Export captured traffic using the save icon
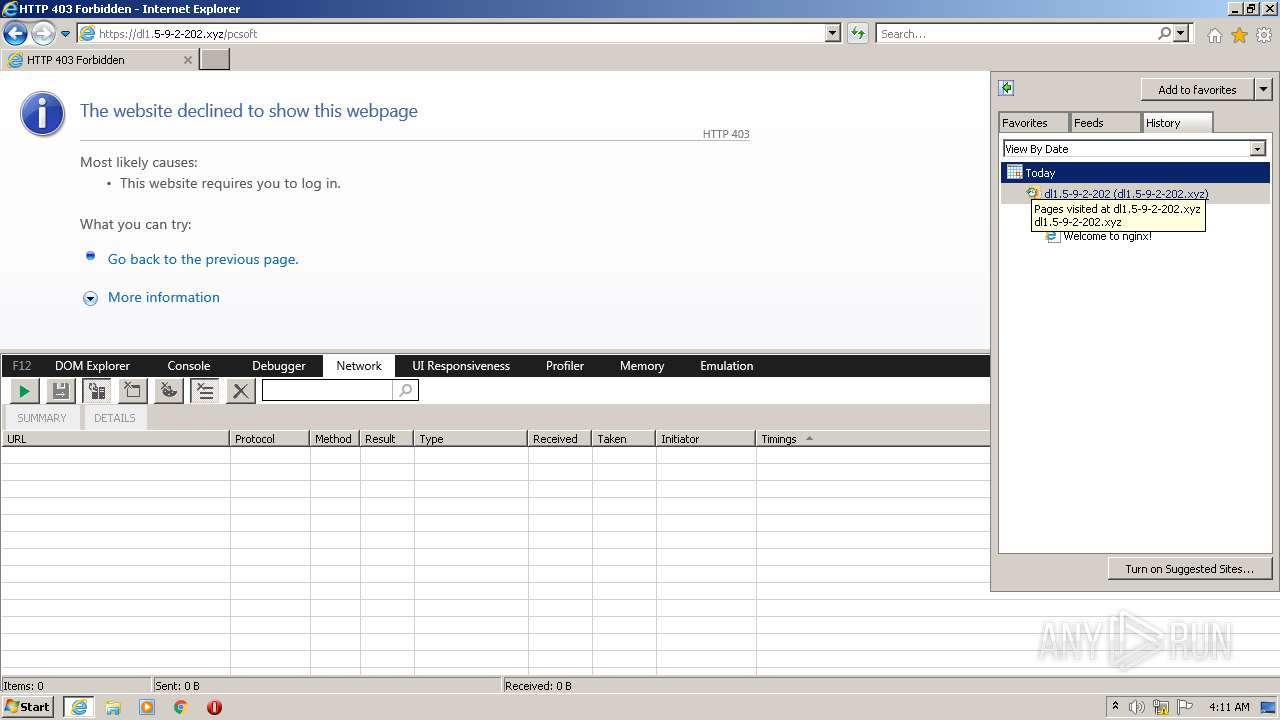The image size is (1280, 720). [60, 390]
